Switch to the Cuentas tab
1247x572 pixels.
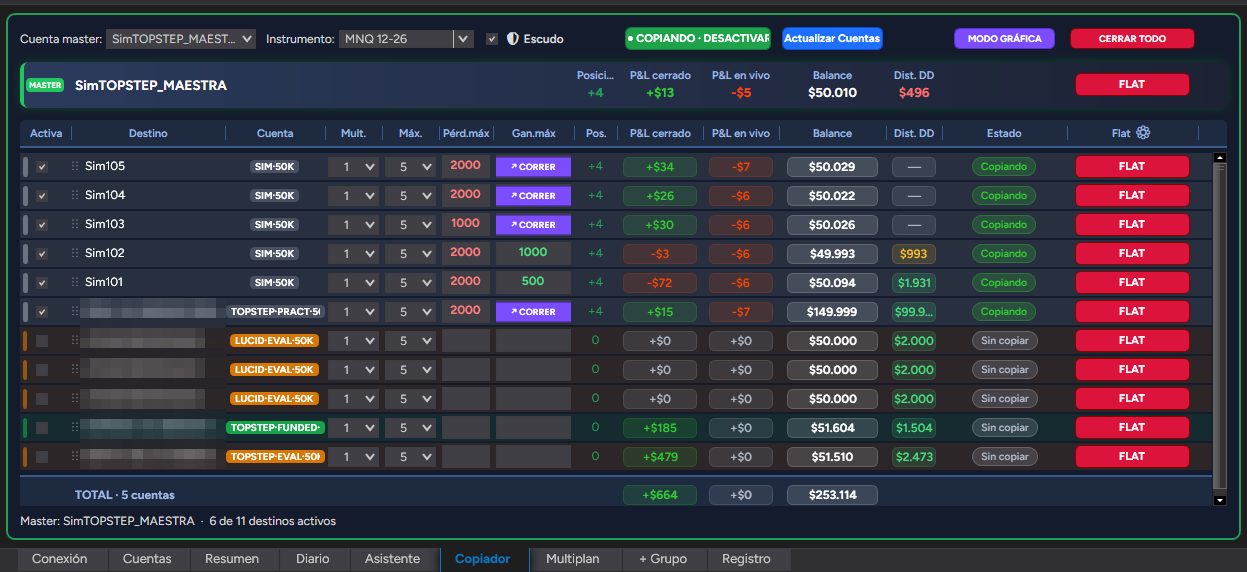pyautogui.click(x=147, y=559)
